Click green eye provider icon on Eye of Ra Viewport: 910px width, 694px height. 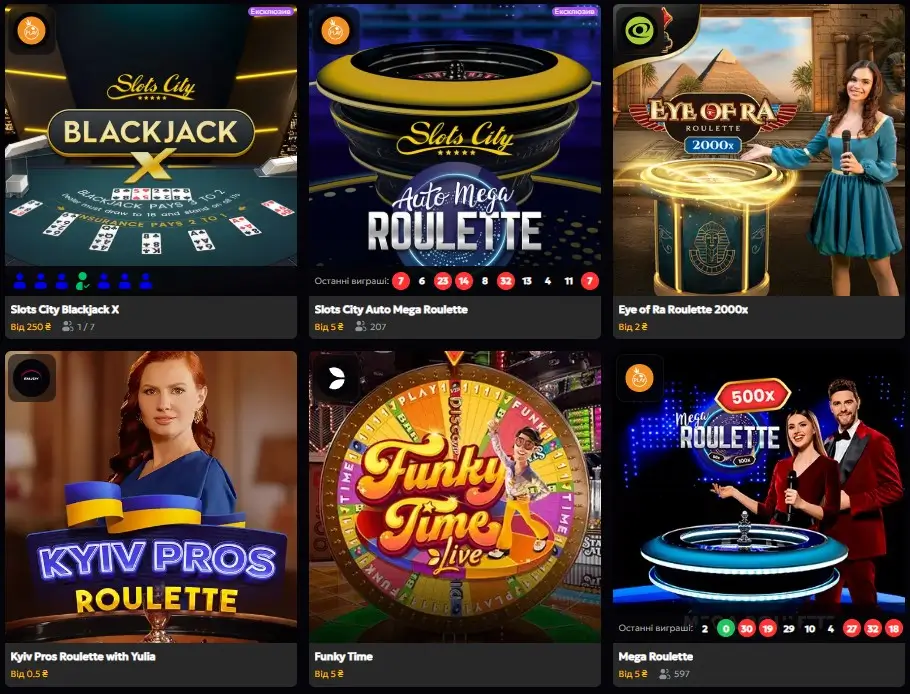pos(640,30)
